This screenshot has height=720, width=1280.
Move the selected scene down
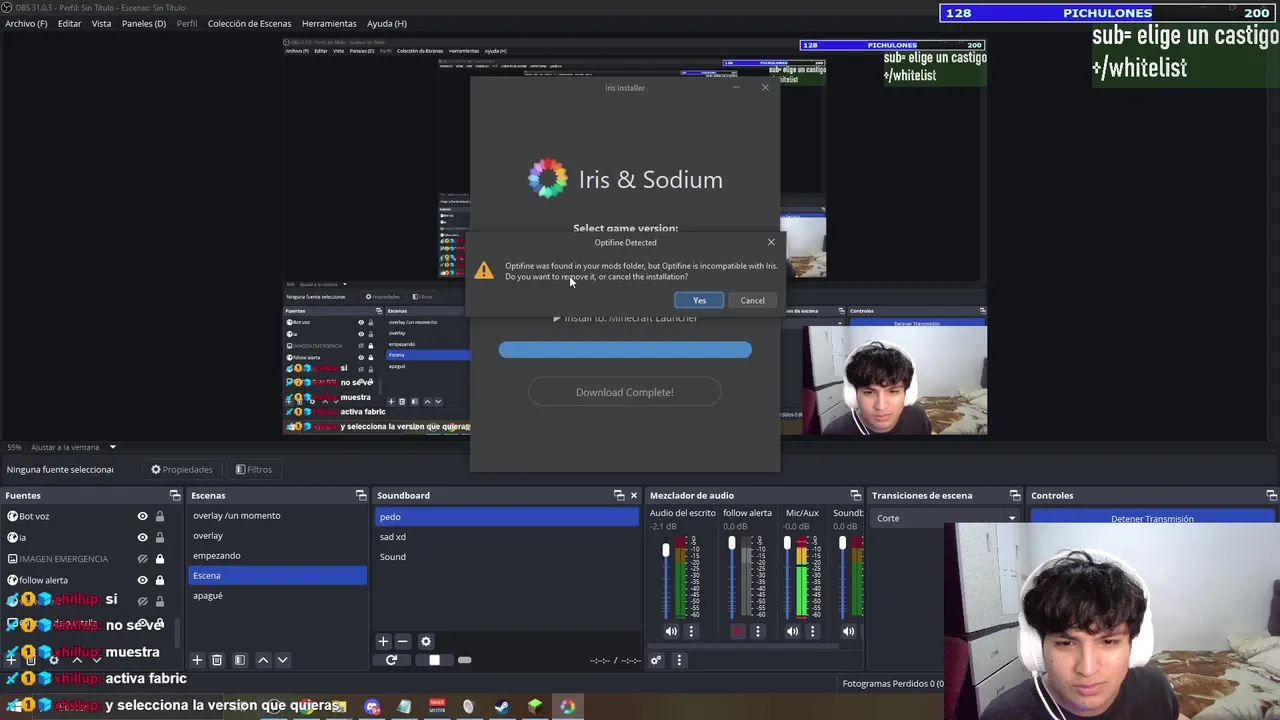[x=282, y=660]
